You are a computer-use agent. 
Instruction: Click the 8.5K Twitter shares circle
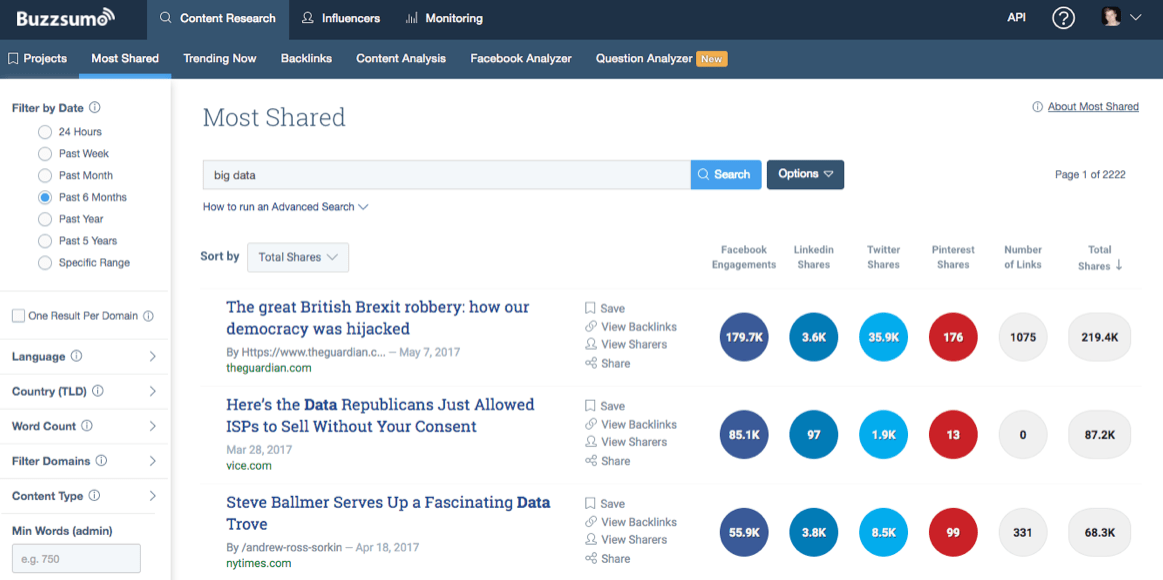coord(883,533)
